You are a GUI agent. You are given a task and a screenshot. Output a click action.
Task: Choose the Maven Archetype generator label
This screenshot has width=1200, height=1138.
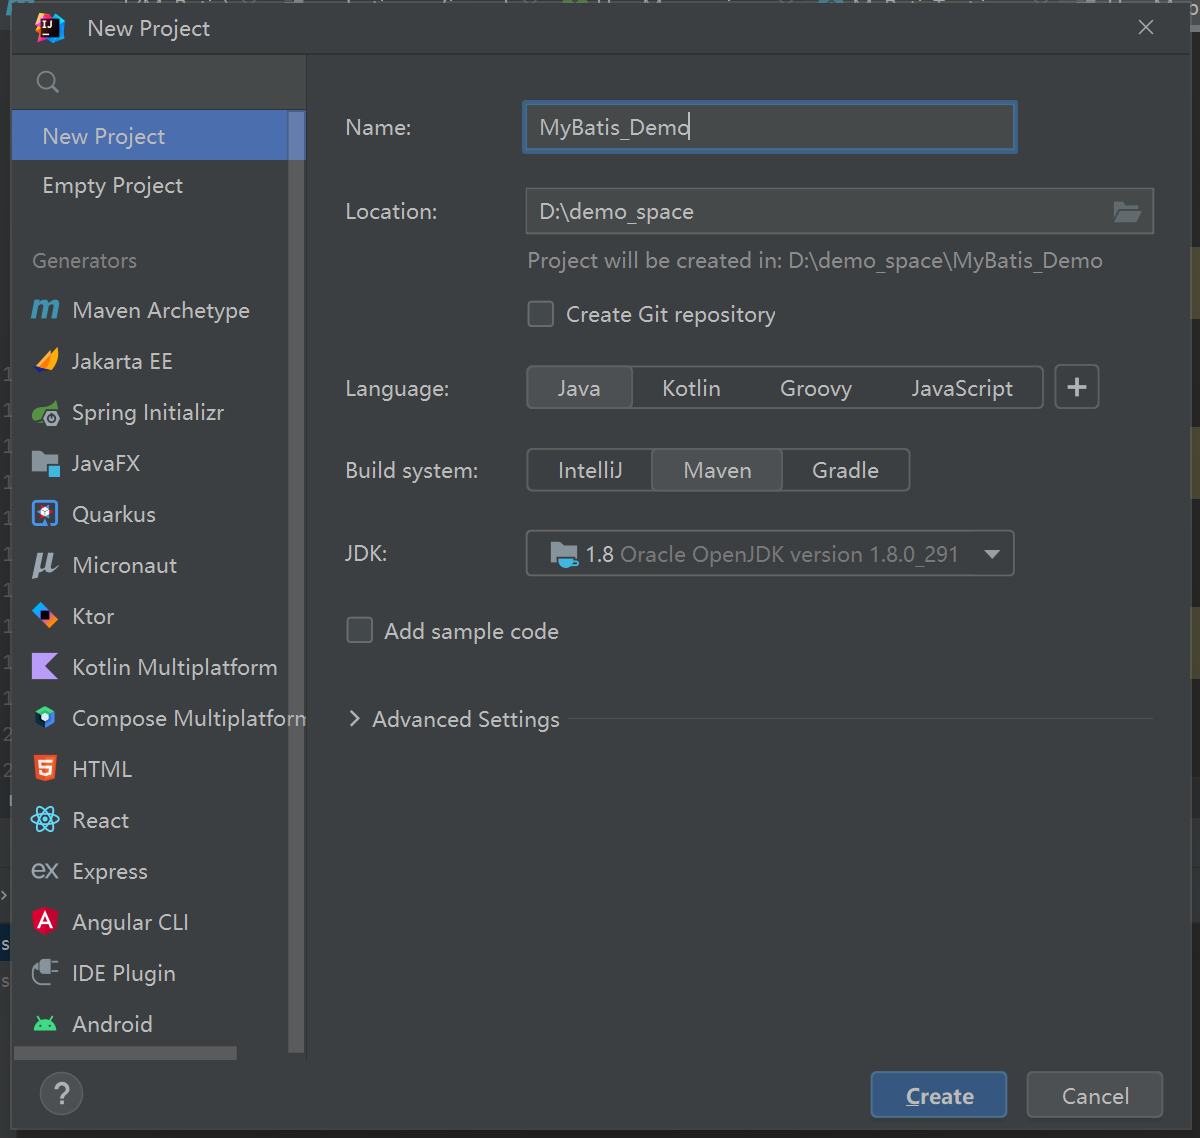(161, 310)
